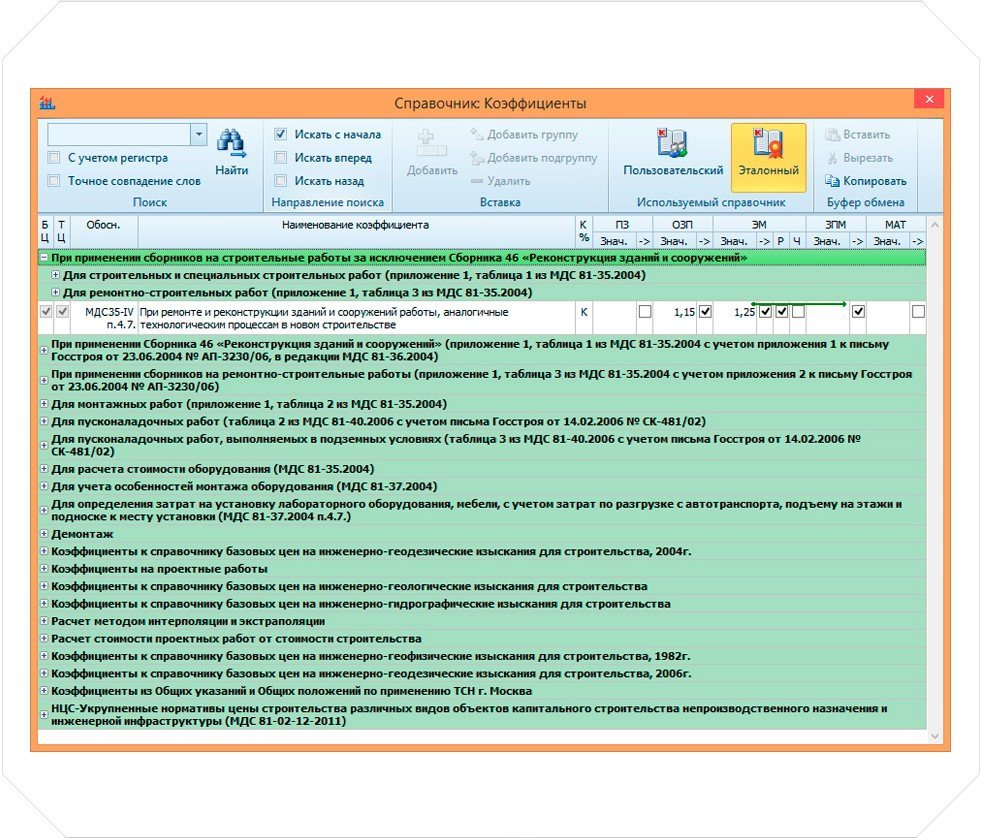Select Коэффициенты ... инженерно-геофизические изыскания 1982г. row
Viewport: 982px width, 838px height.
(x=482, y=656)
